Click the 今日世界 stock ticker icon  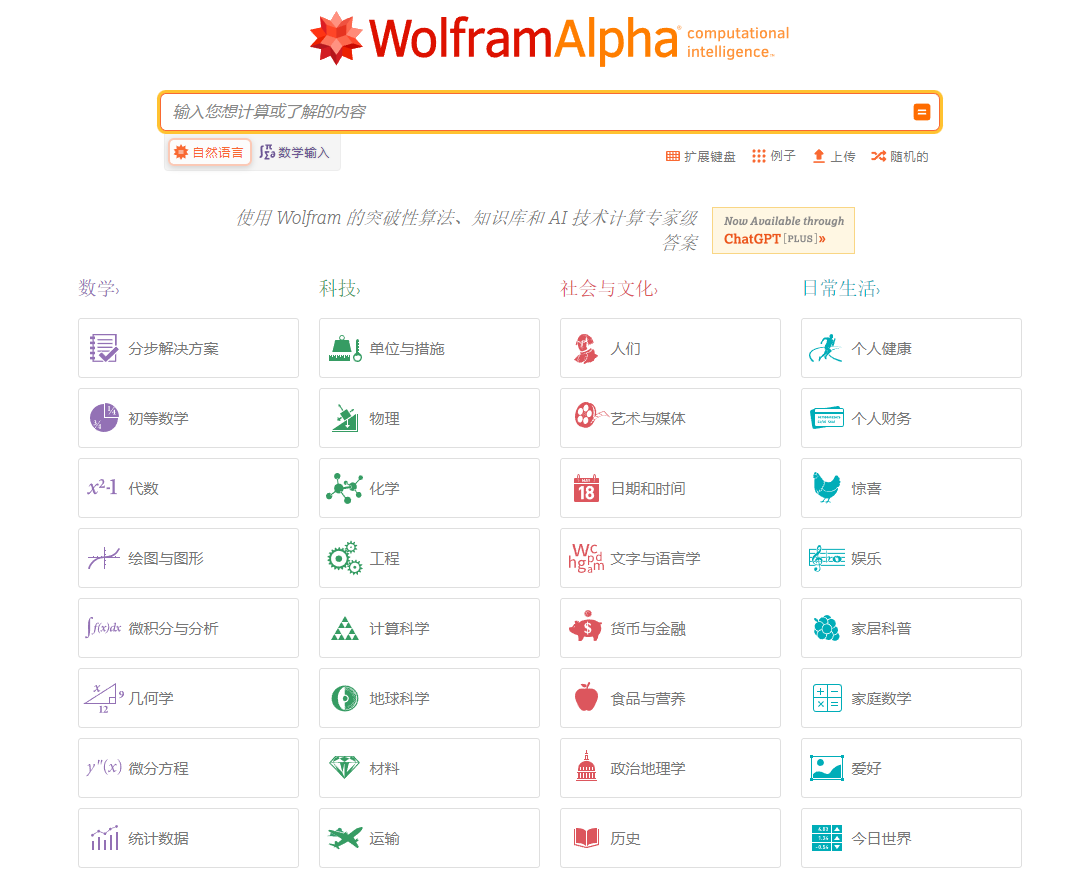tap(827, 838)
